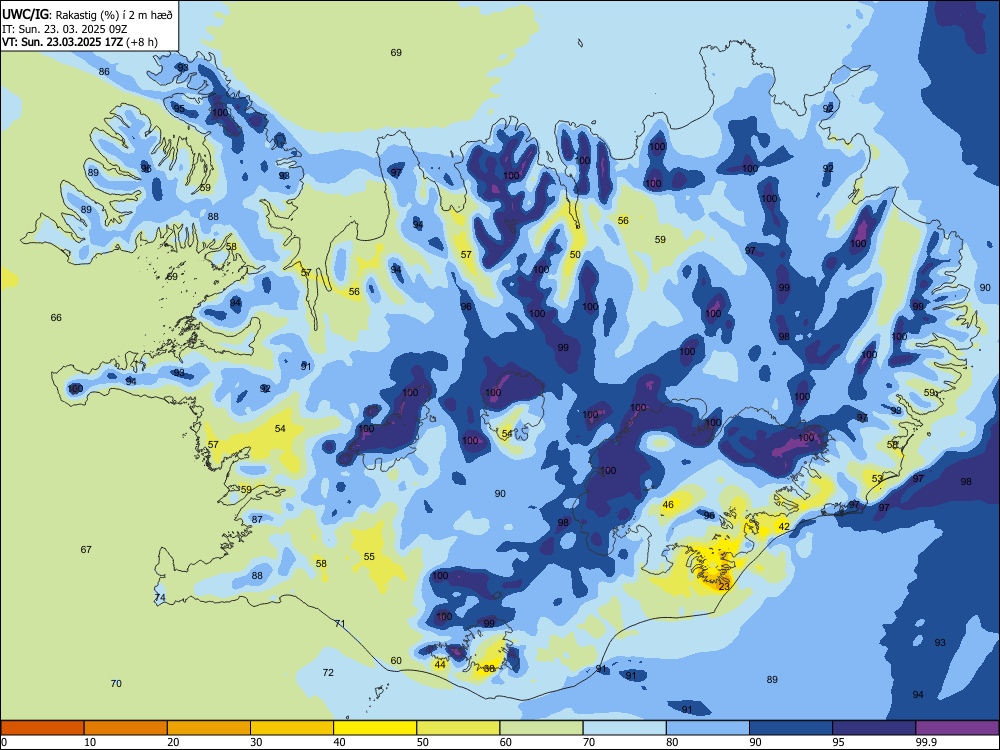Click the map value 72

[x=328, y=672]
